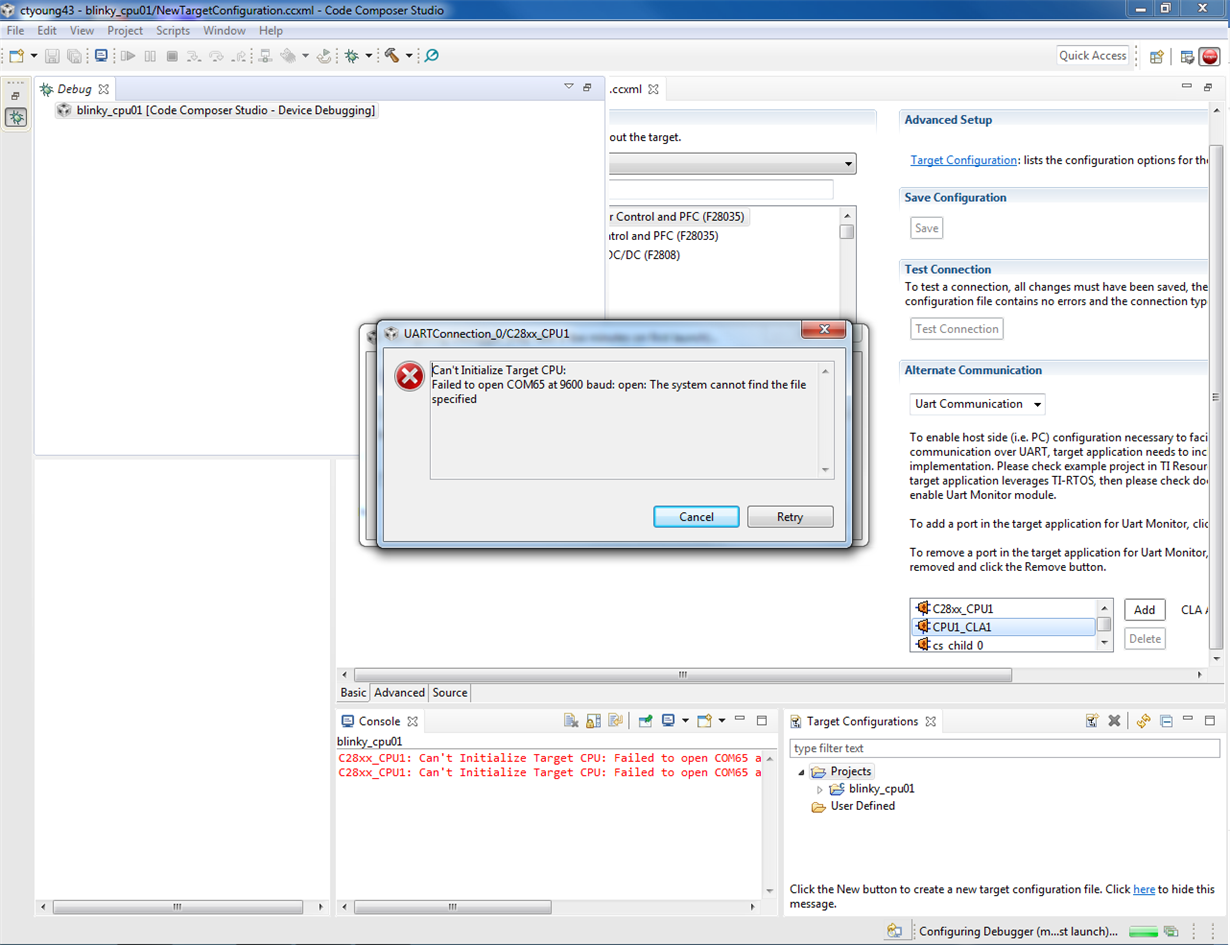Switch to the Source tab

[450, 692]
